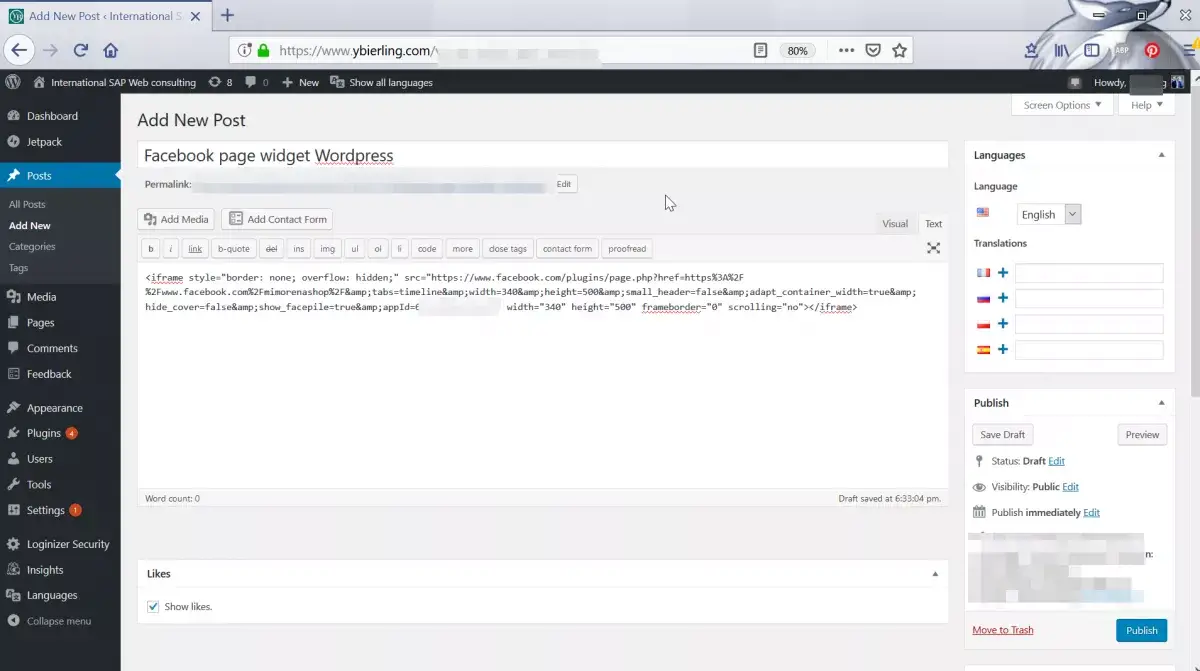The height and width of the screenshot is (671, 1200).
Task: Toggle distraction-free fullscreen editor icon
Action: (x=933, y=248)
